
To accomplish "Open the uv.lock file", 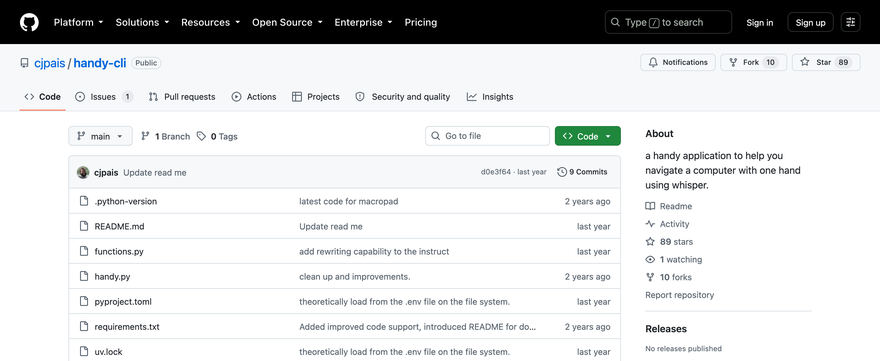I will 108,351.
